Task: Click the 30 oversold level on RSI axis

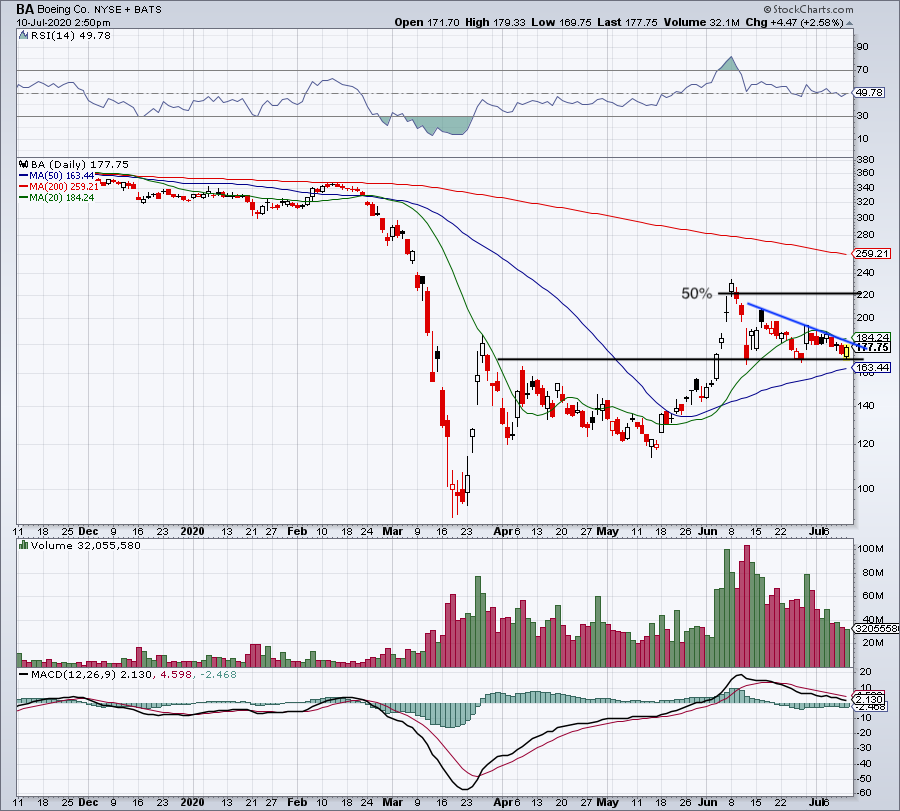Action: tap(862, 116)
